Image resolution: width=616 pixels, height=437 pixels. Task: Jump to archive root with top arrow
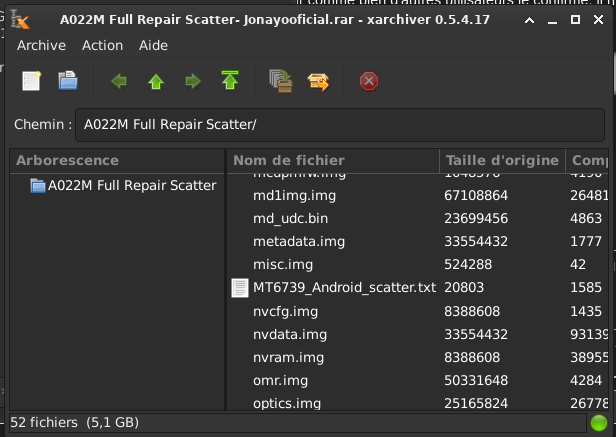[x=230, y=81]
